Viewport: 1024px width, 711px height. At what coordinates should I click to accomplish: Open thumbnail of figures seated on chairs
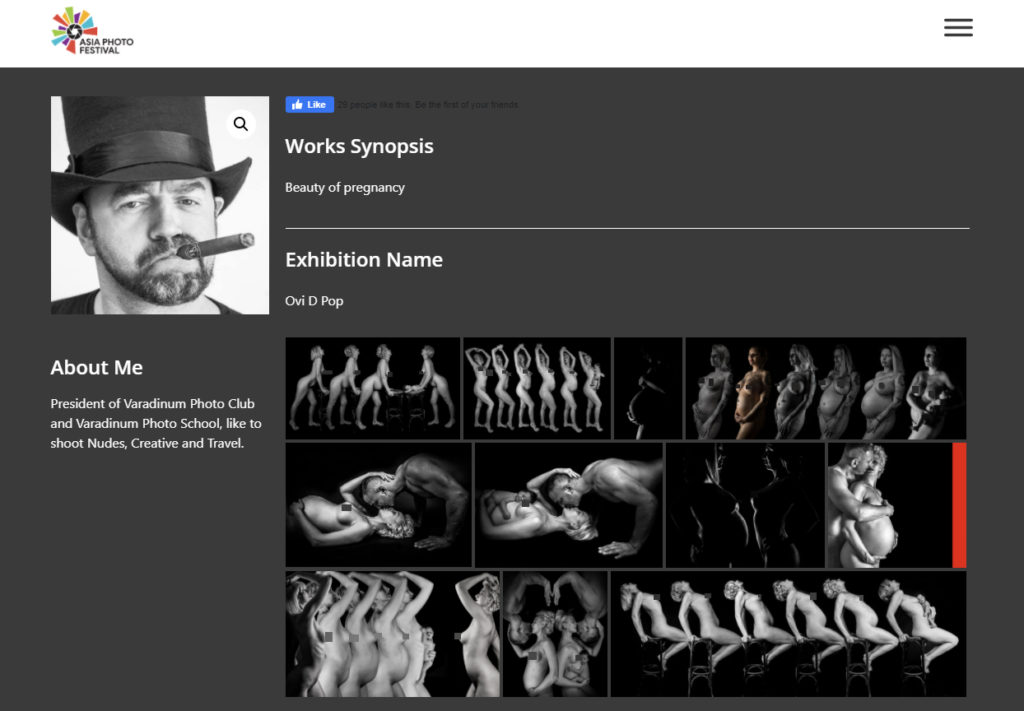click(x=788, y=634)
